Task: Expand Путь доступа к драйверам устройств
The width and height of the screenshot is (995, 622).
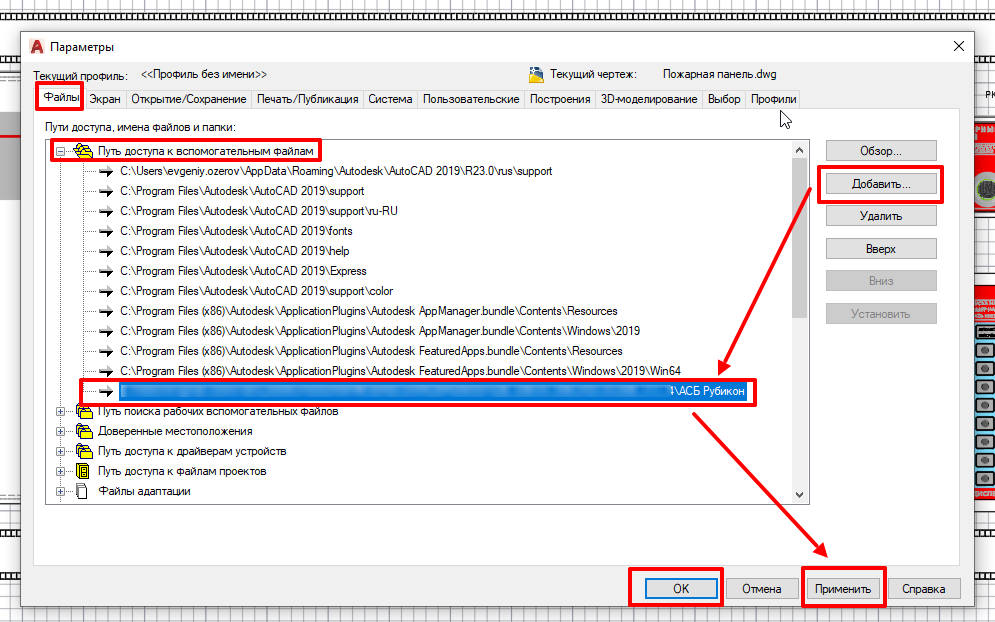Action: click(x=60, y=451)
